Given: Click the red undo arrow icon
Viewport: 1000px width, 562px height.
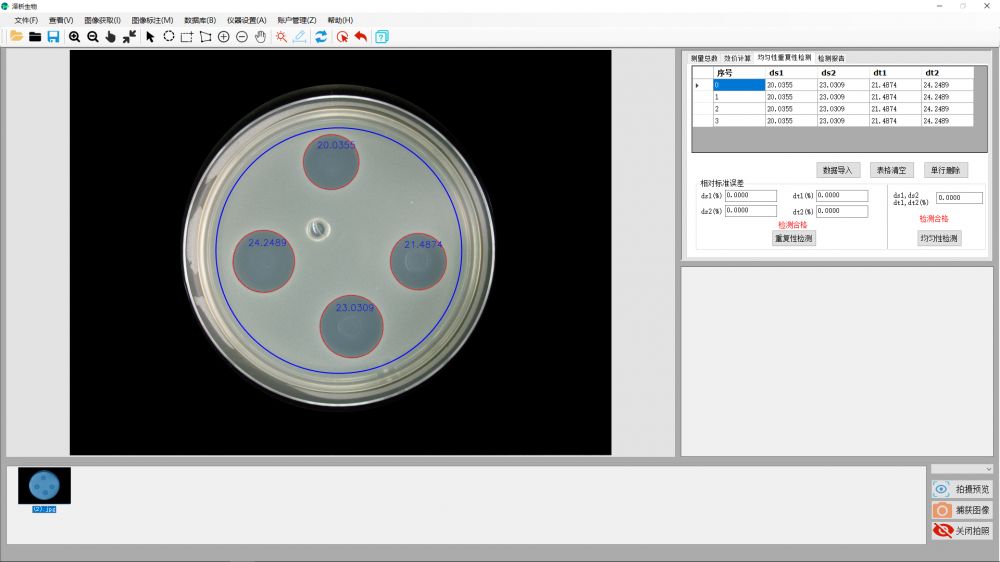Looking at the screenshot, I should click(x=360, y=36).
